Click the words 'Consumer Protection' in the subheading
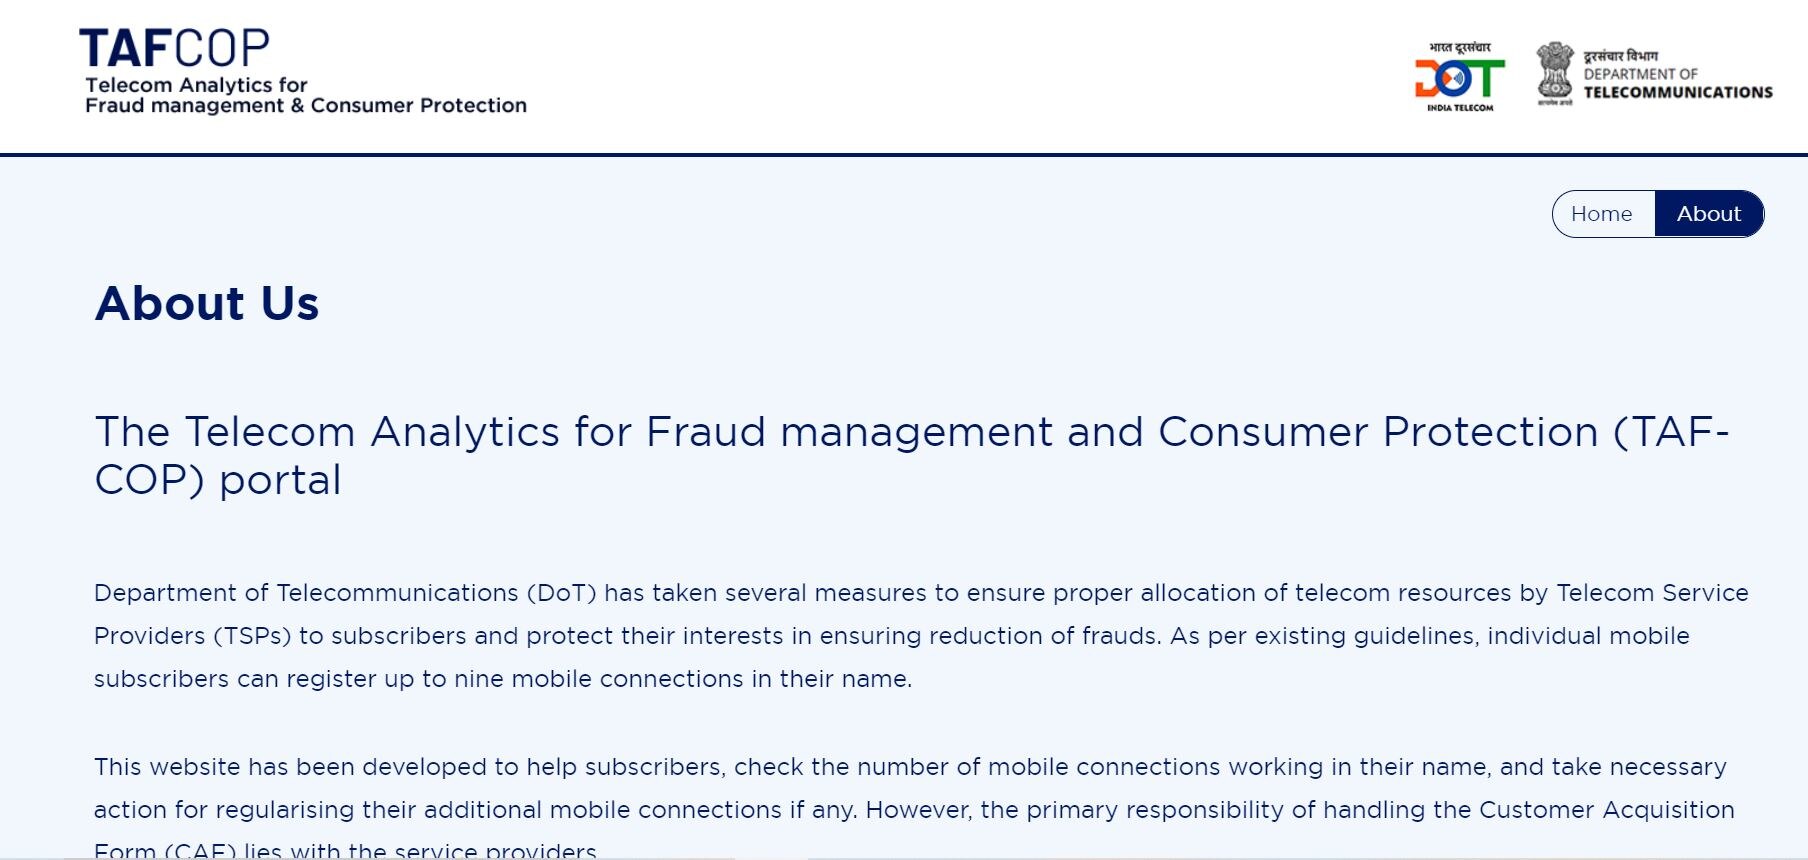The height and width of the screenshot is (860, 1808). point(1378,432)
